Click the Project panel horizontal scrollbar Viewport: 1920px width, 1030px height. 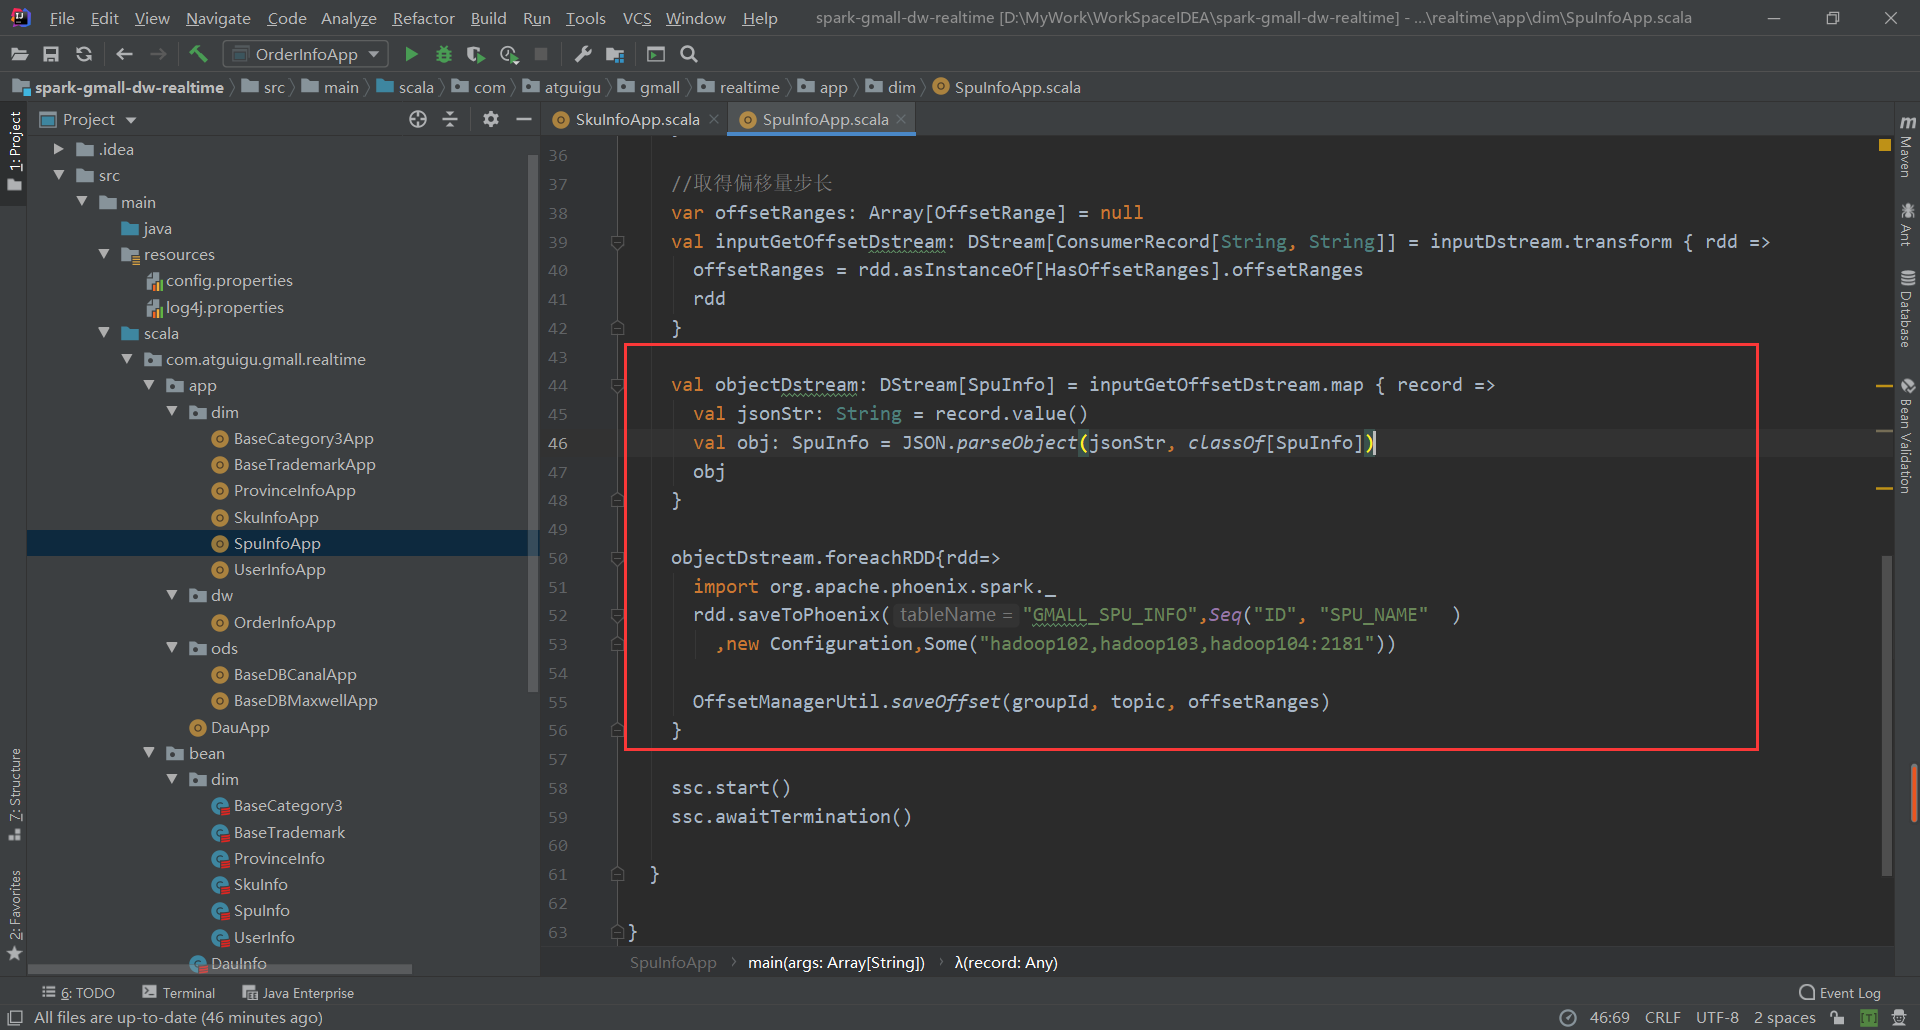point(220,968)
